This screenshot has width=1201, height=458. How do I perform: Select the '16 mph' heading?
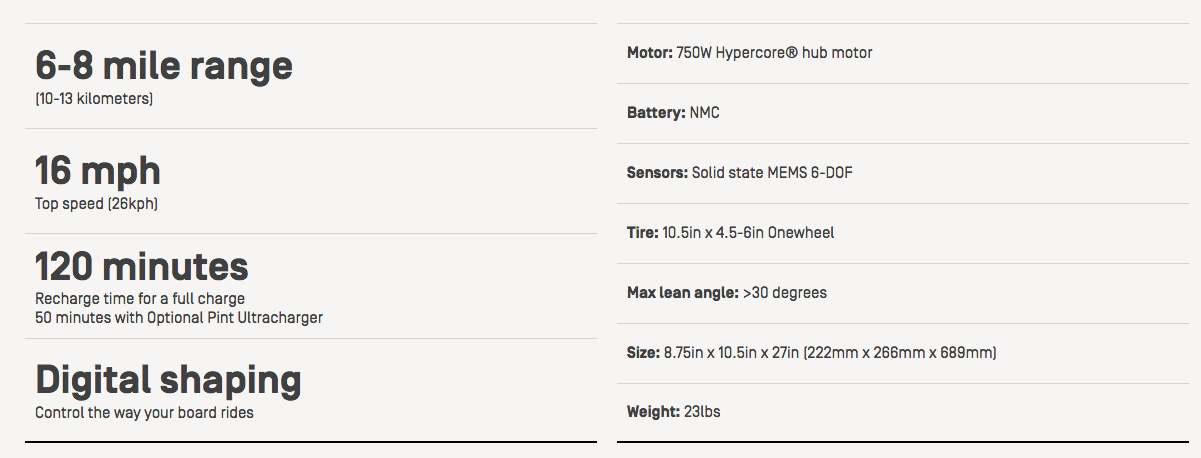tap(98, 171)
